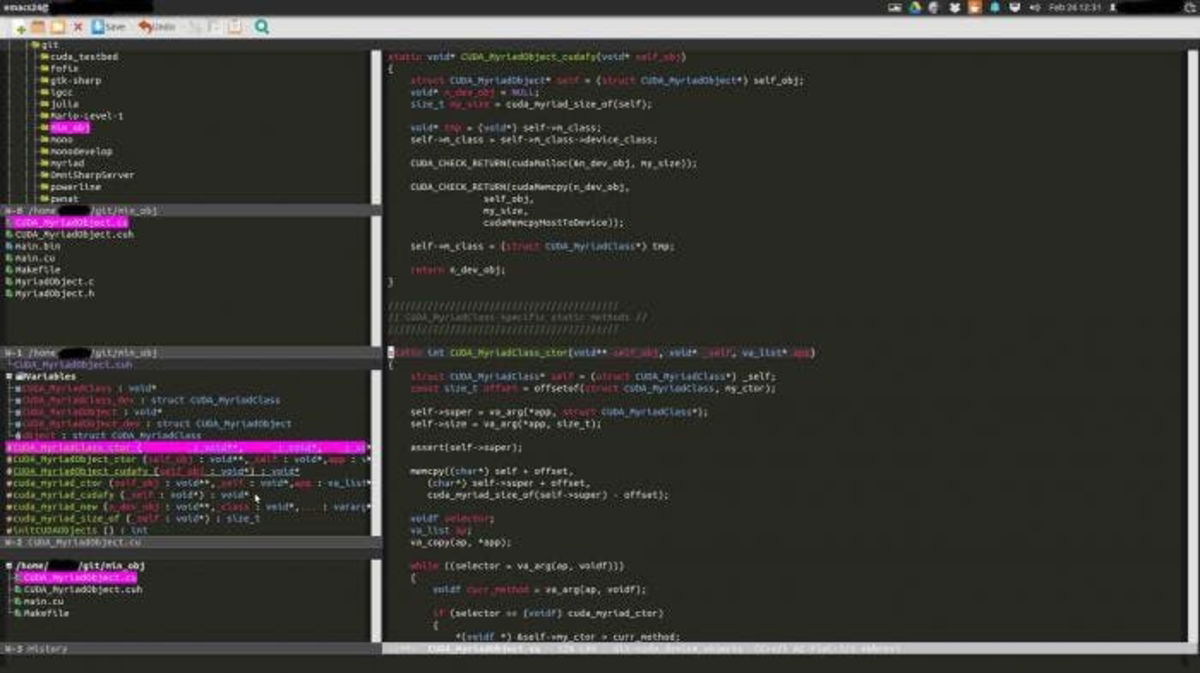The height and width of the screenshot is (673, 1200).
Task: Click the Cut scissors toolbar icon
Action: tap(194, 27)
